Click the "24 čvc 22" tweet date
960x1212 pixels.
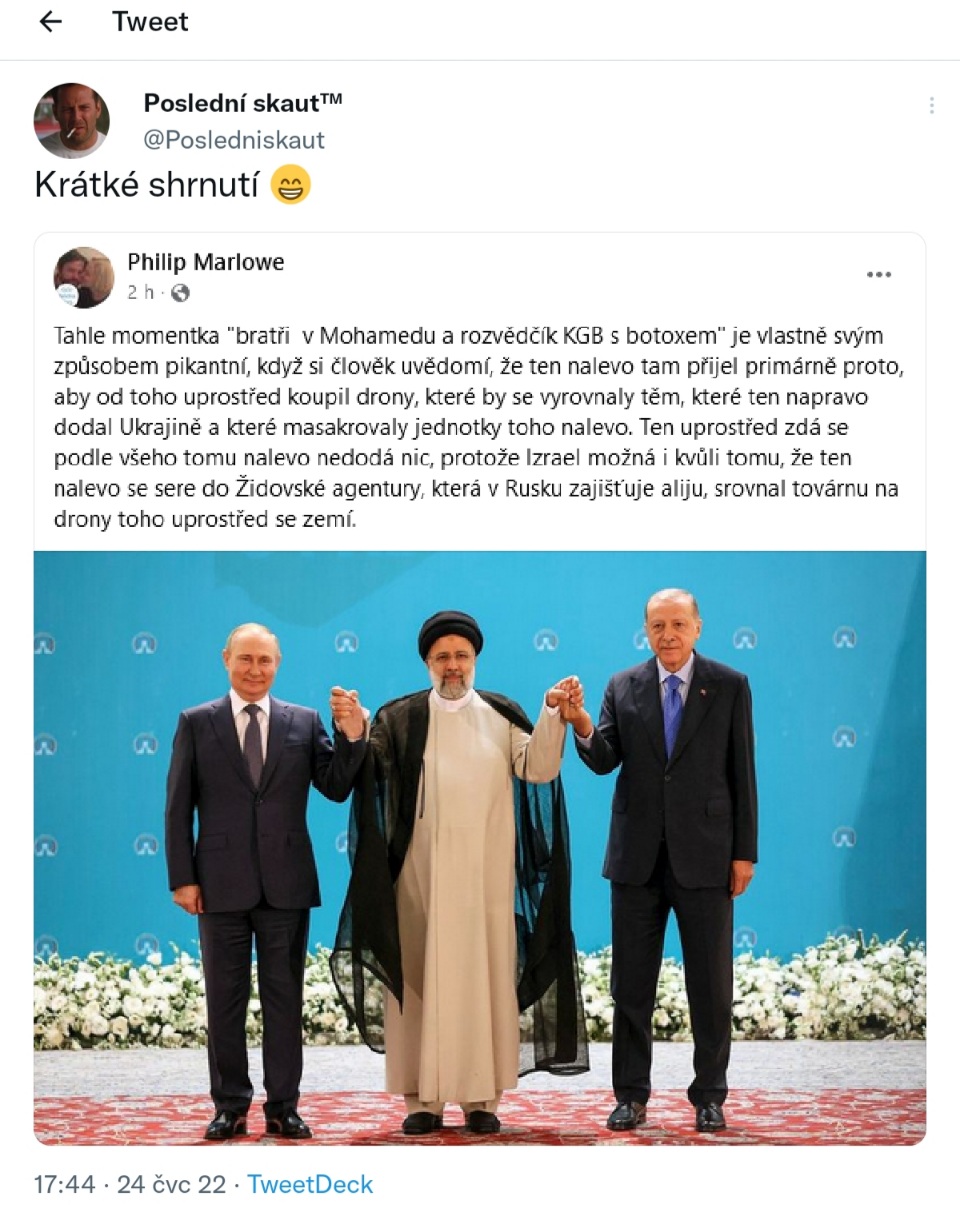coord(171,1185)
